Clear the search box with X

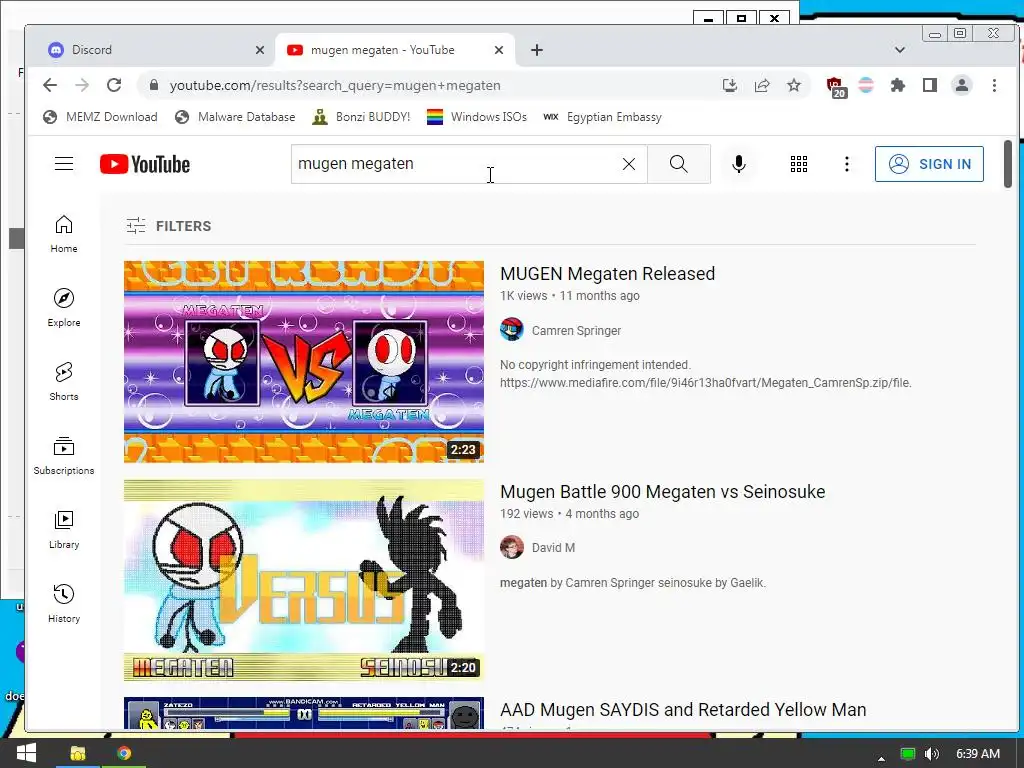628,164
